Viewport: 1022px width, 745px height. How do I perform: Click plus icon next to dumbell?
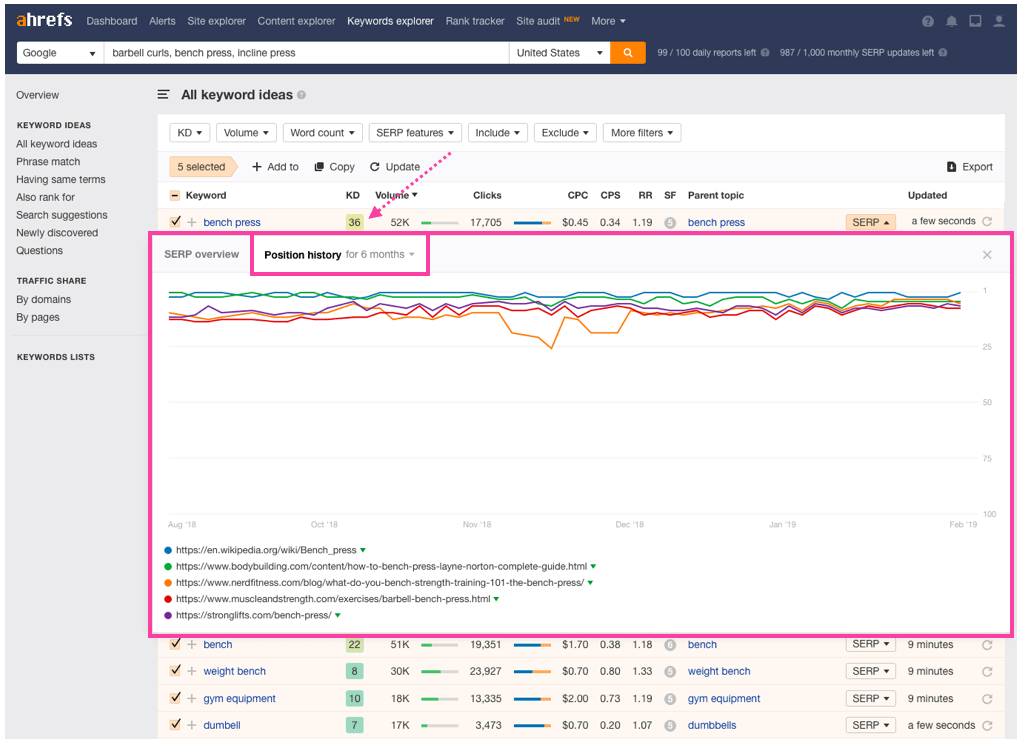tap(192, 725)
